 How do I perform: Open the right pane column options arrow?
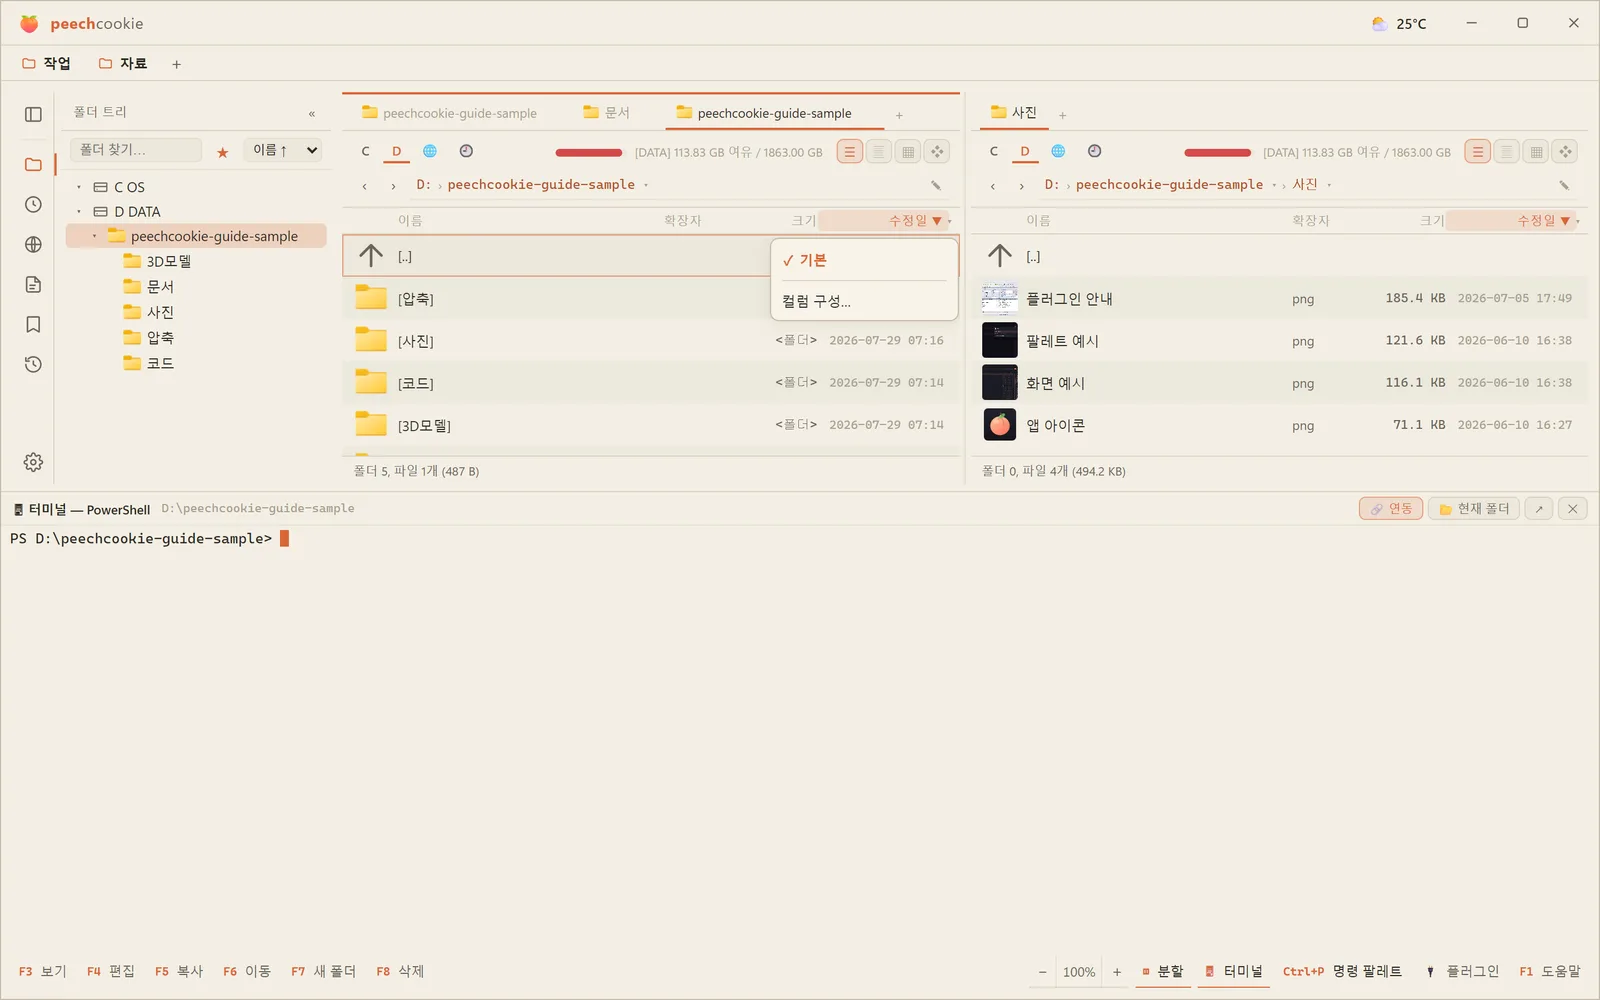1578,221
